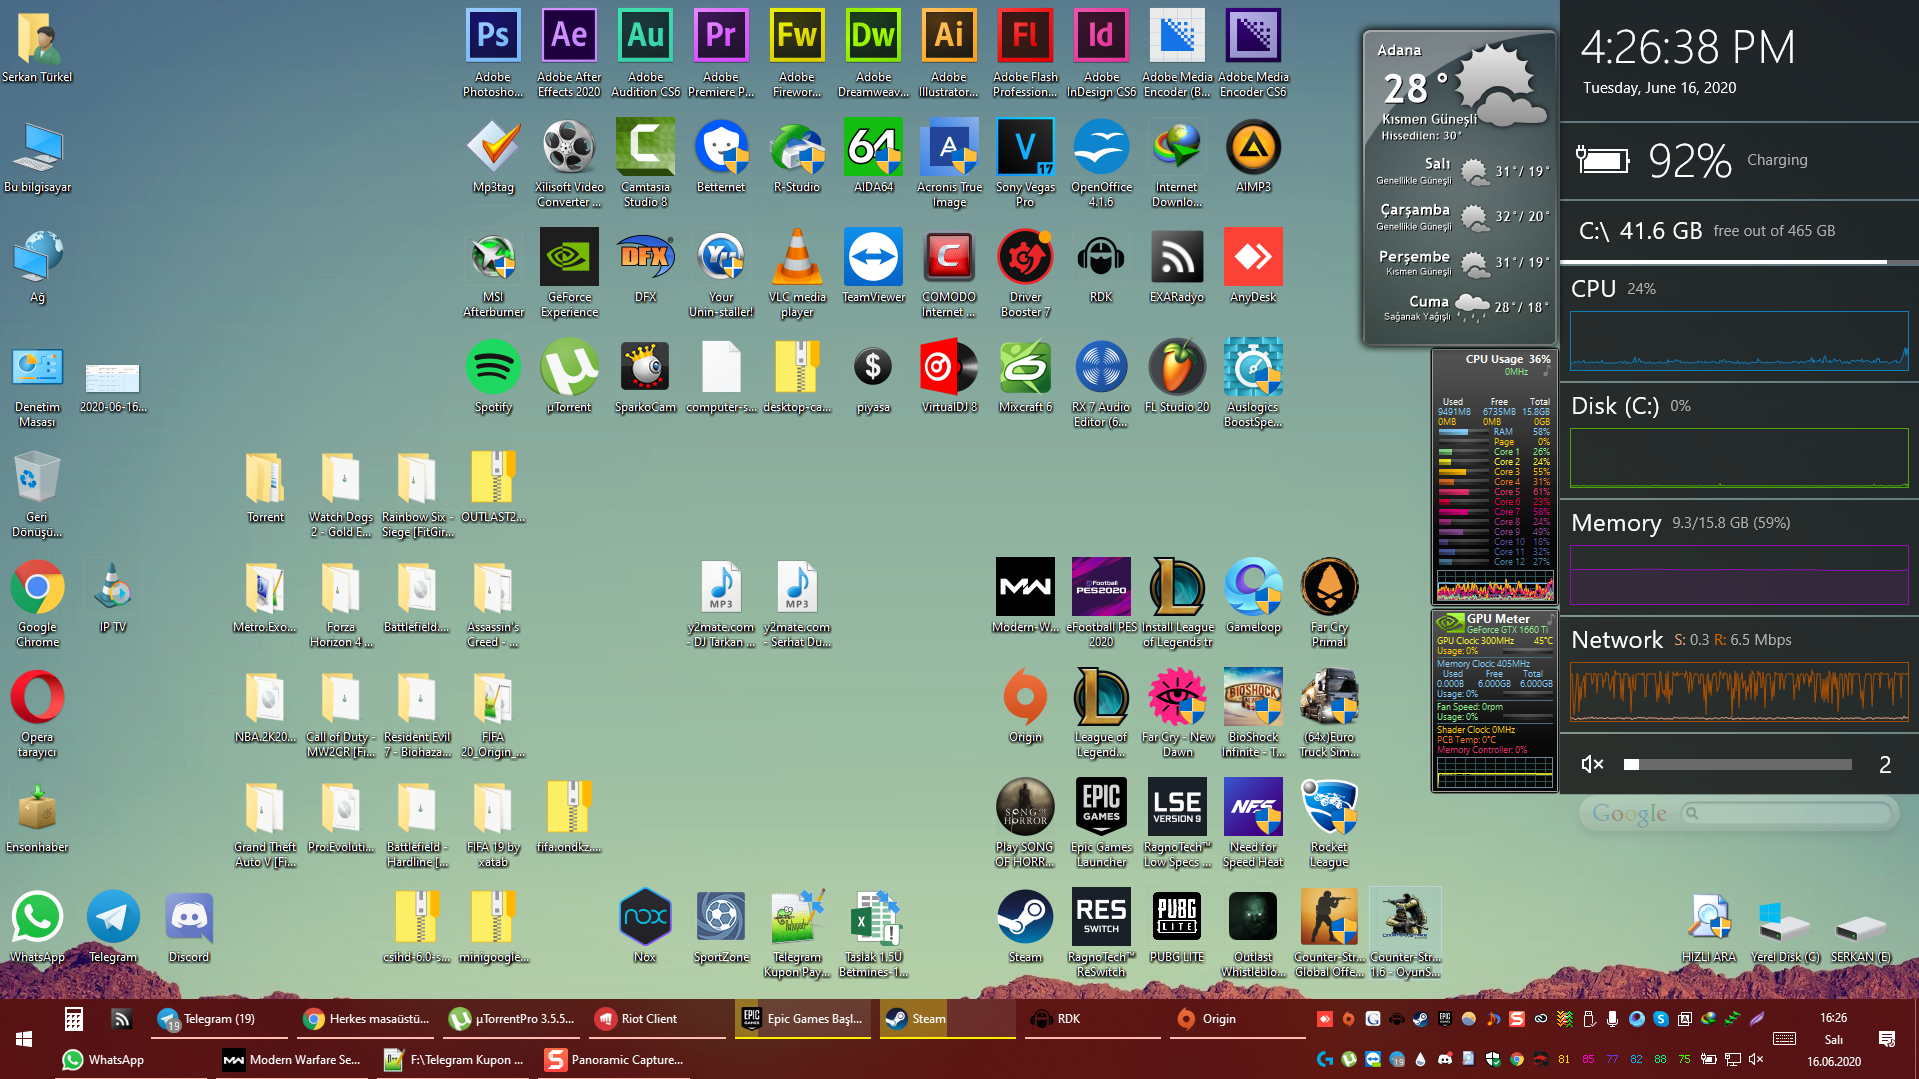
Task: Switch to Riot Client taskbar window
Action: coord(658,1019)
